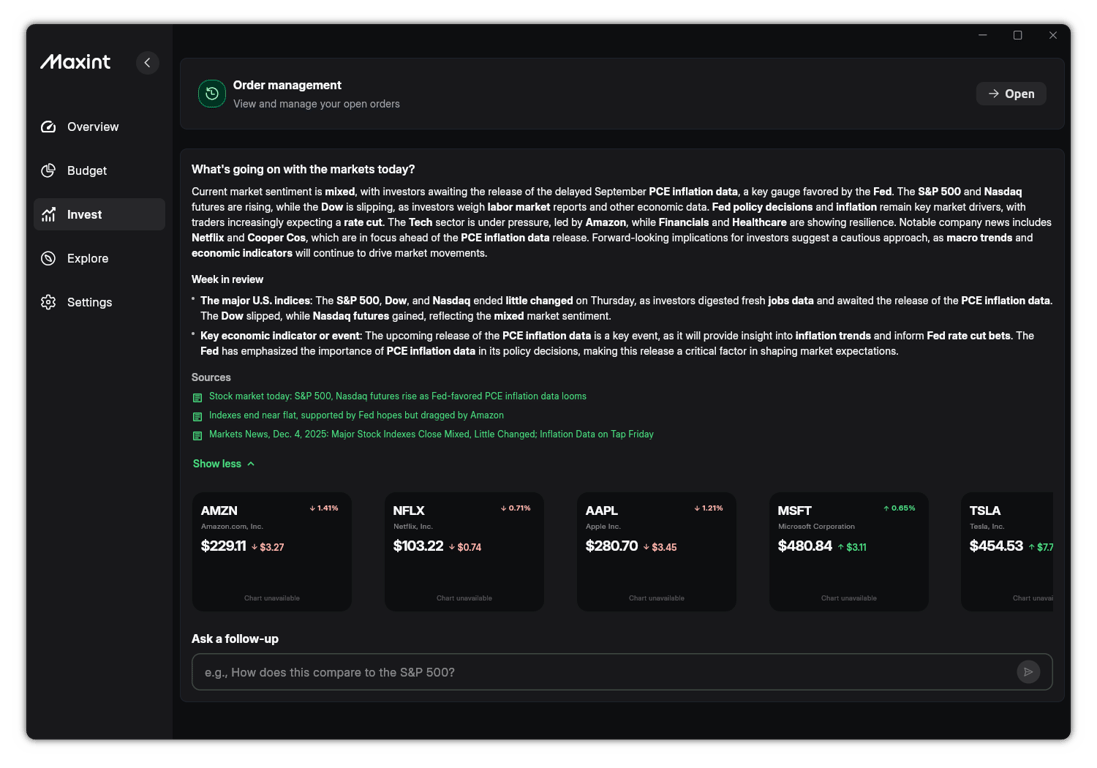Image resolution: width=1097 pixels, height=768 pixels.
Task: Open the NFLX stock card
Action: click(464, 552)
